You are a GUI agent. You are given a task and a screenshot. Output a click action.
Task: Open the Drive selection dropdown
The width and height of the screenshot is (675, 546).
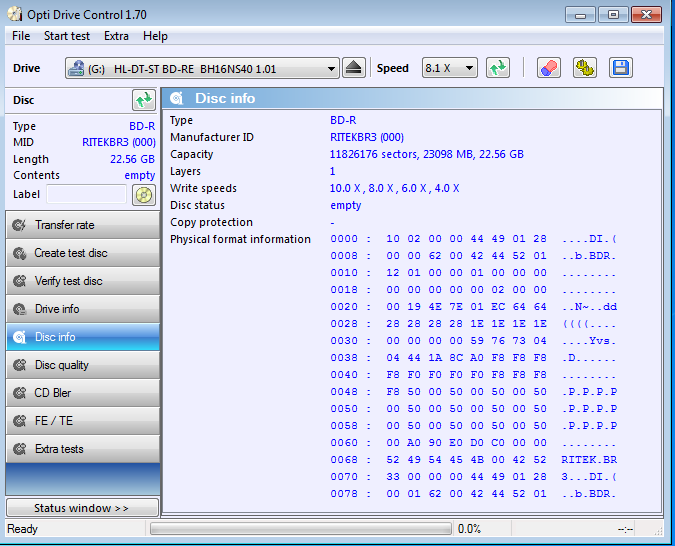pos(202,68)
